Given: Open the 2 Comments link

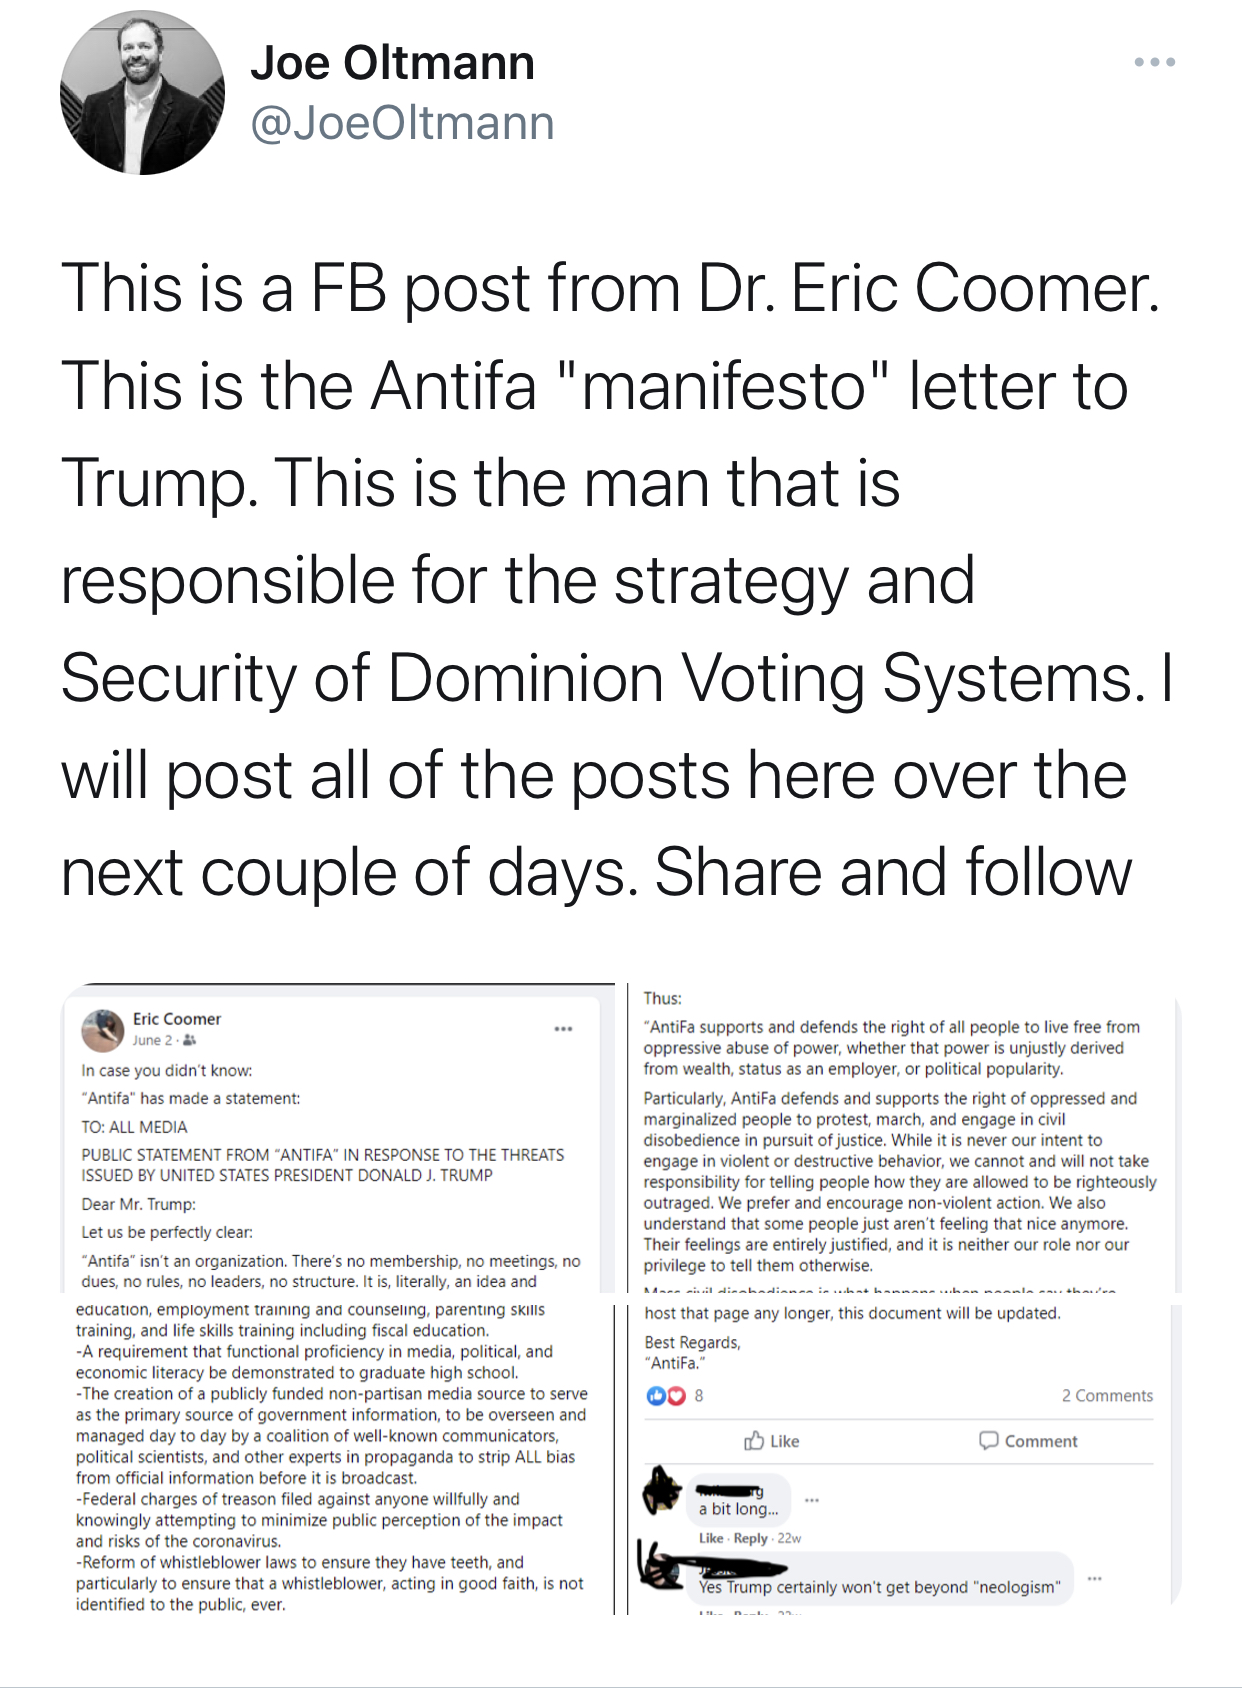Looking at the screenshot, I should (x=1107, y=1396).
